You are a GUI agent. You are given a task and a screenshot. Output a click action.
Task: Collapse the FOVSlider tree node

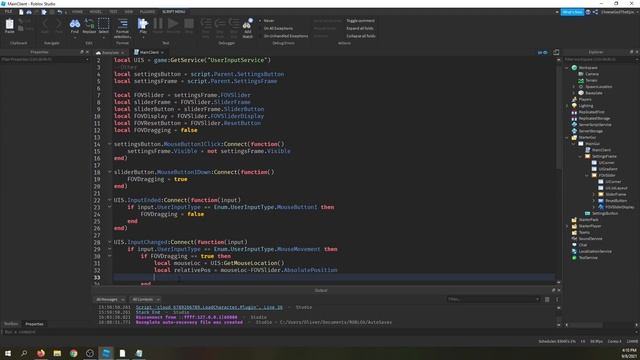tap(587, 176)
